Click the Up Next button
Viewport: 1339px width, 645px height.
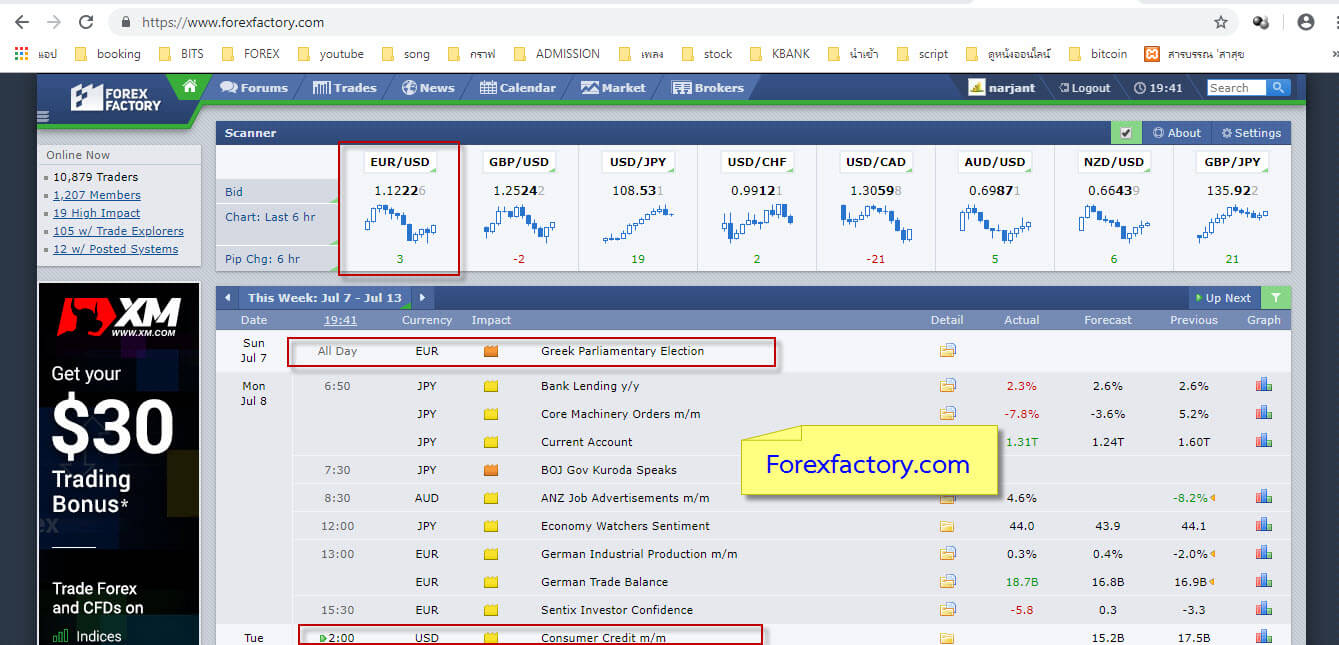click(x=1222, y=298)
